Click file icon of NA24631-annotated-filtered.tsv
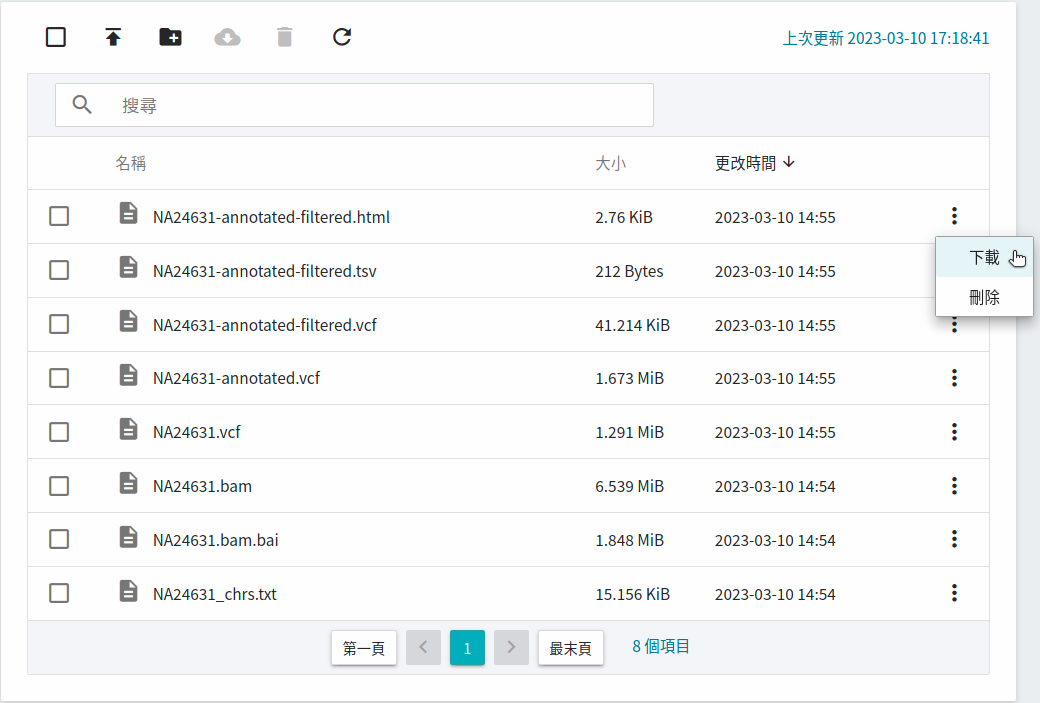This screenshot has width=1040, height=703. pos(129,267)
